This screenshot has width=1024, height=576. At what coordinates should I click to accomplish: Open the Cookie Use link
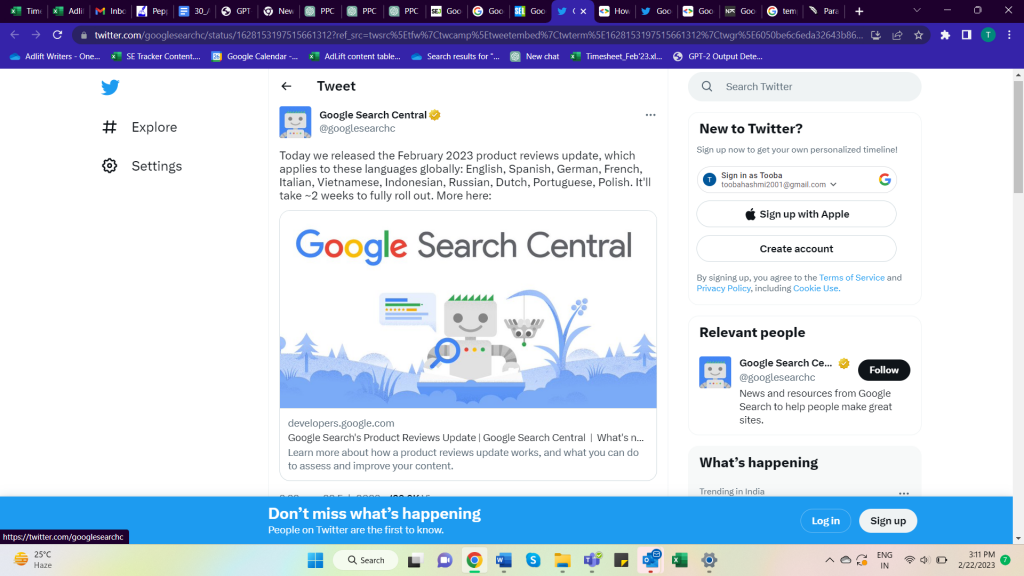click(816, 288)
